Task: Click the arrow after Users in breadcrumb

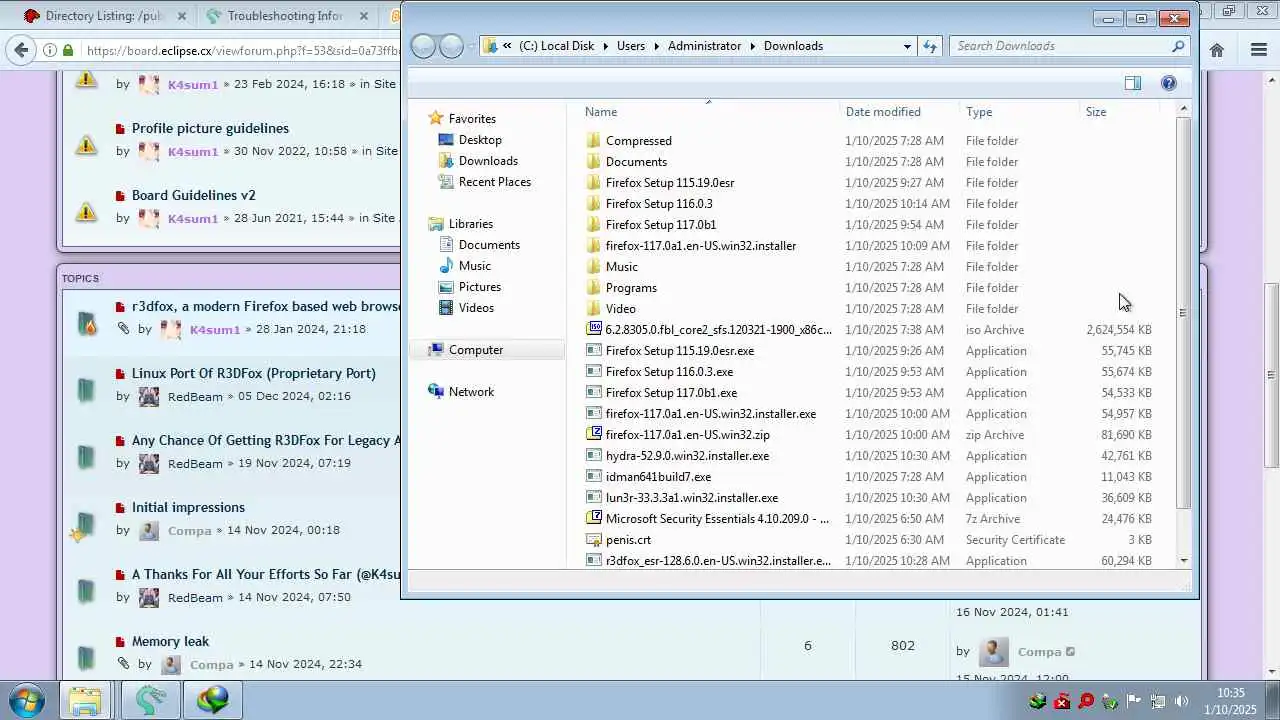Action: coord(657,46)
